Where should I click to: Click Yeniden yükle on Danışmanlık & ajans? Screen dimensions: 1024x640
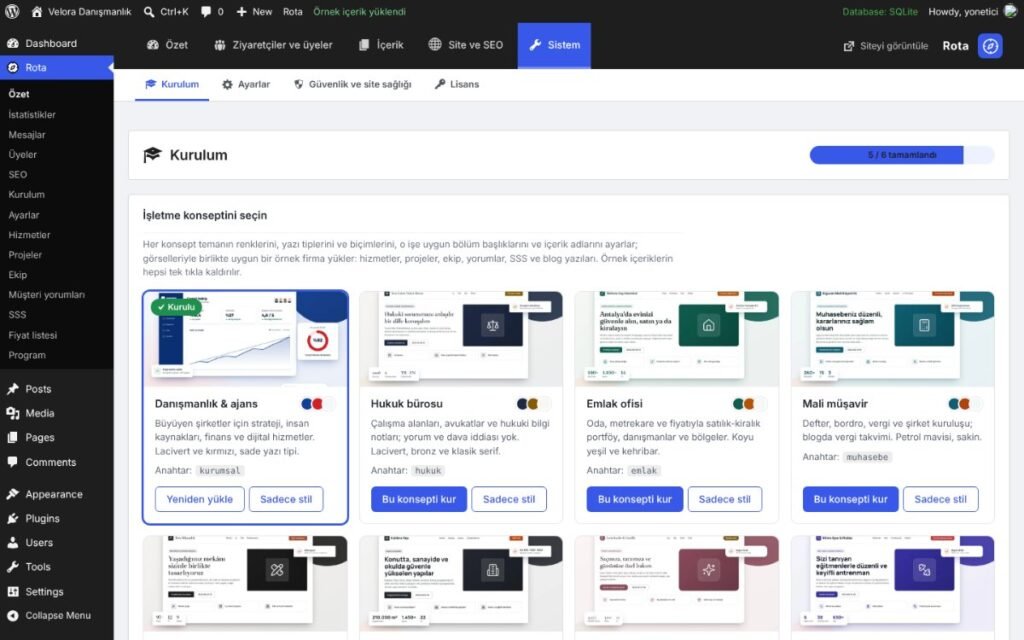click(x=199, y=499)
